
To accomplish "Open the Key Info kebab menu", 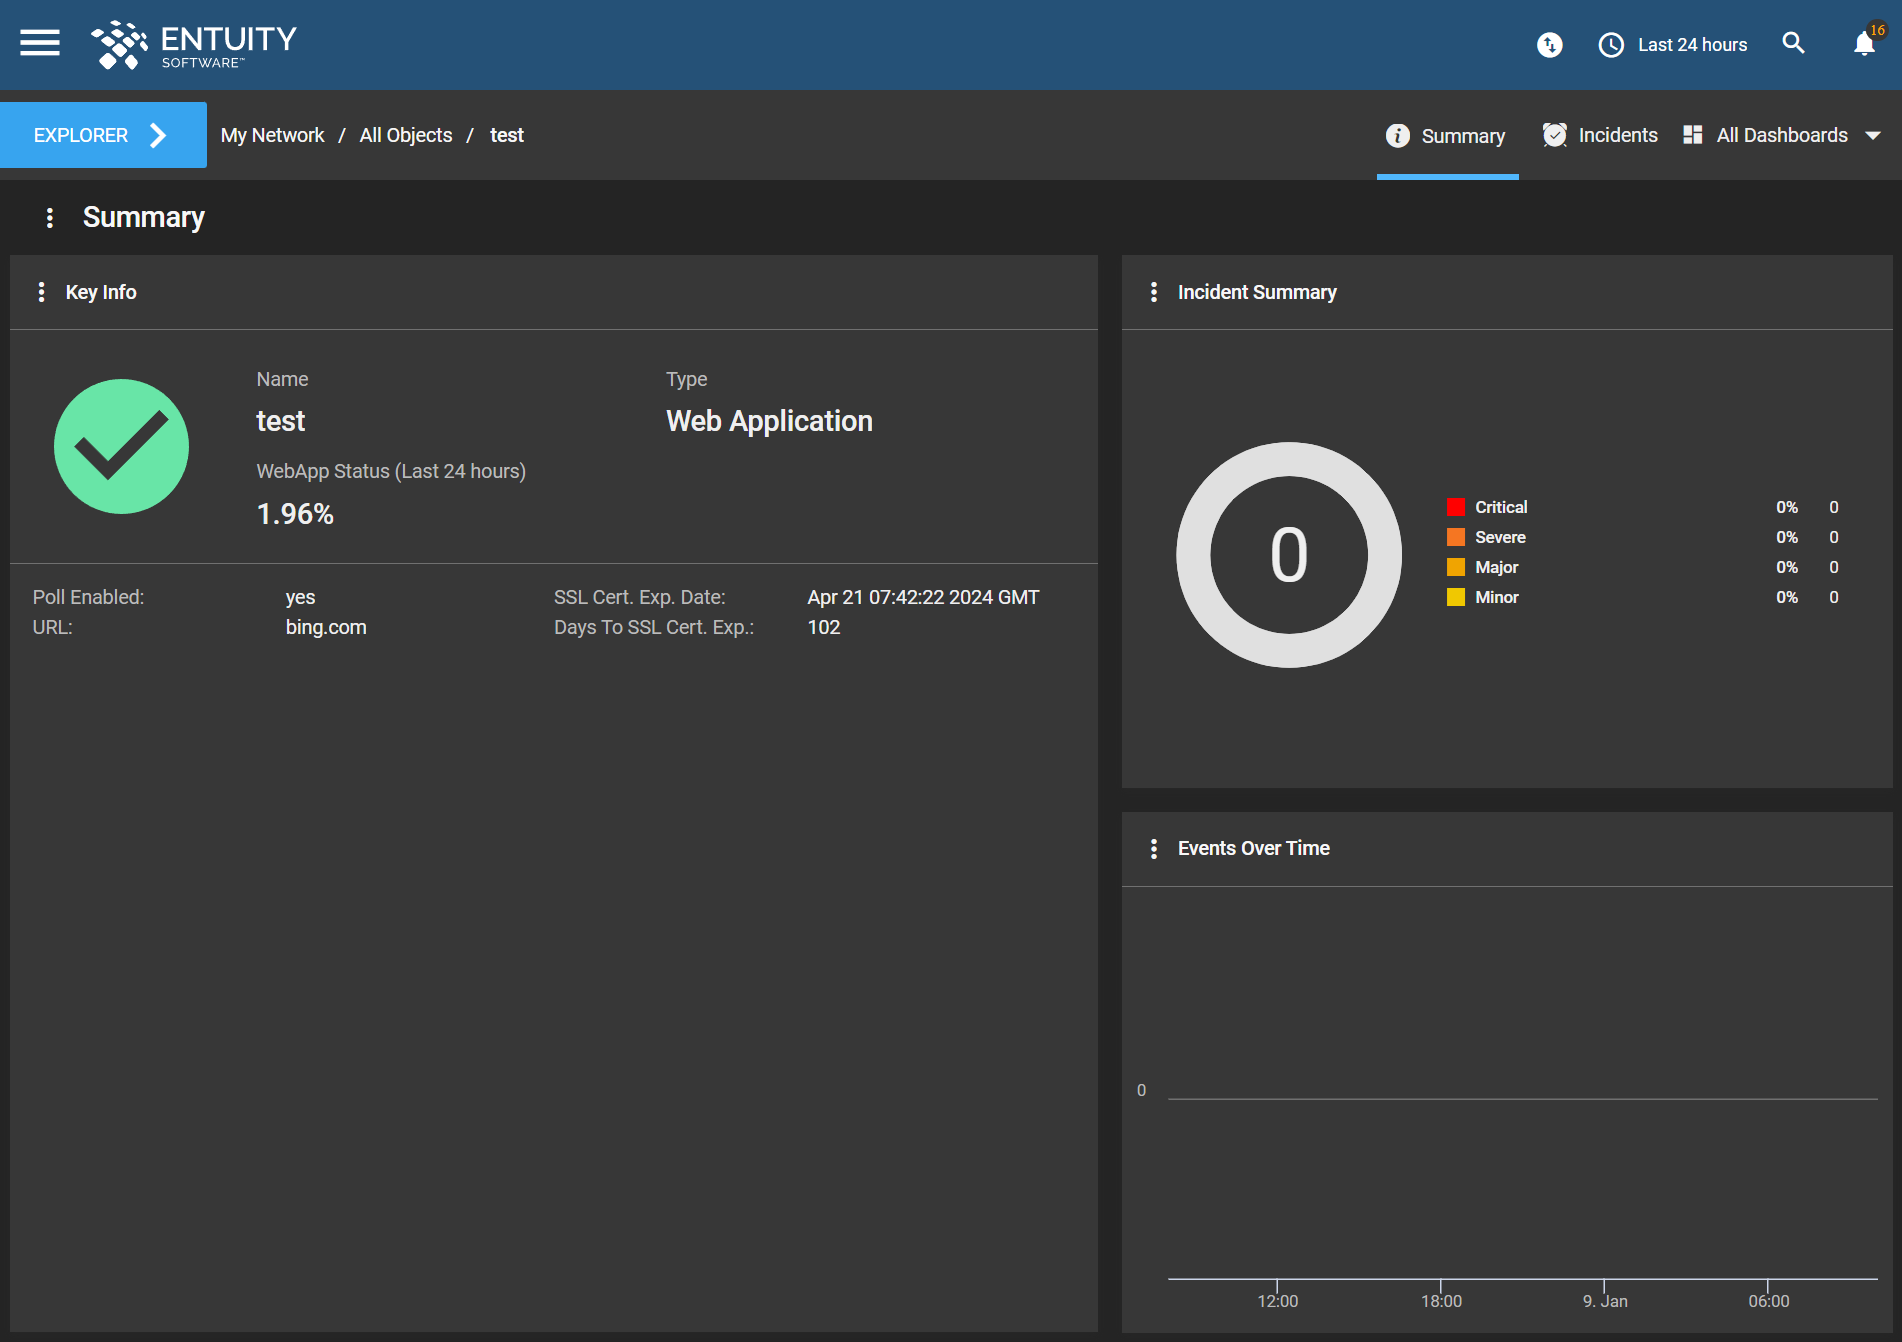I will pyautogui.click(x=42, y=291).
